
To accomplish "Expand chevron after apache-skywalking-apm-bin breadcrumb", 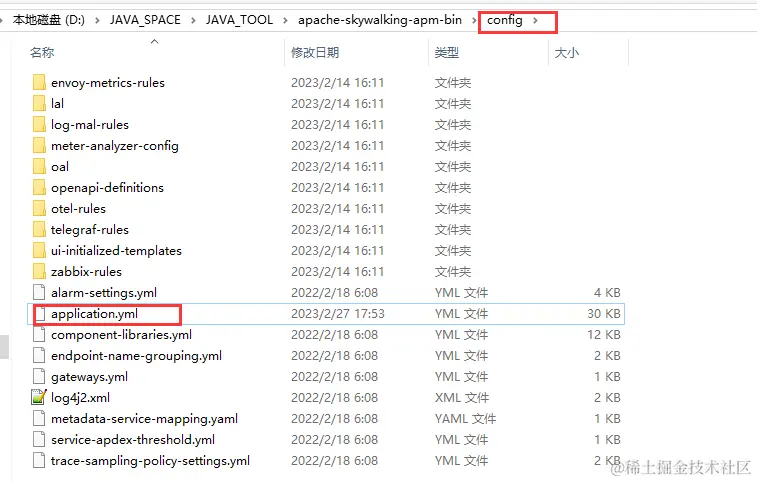I will pos(474,20).
